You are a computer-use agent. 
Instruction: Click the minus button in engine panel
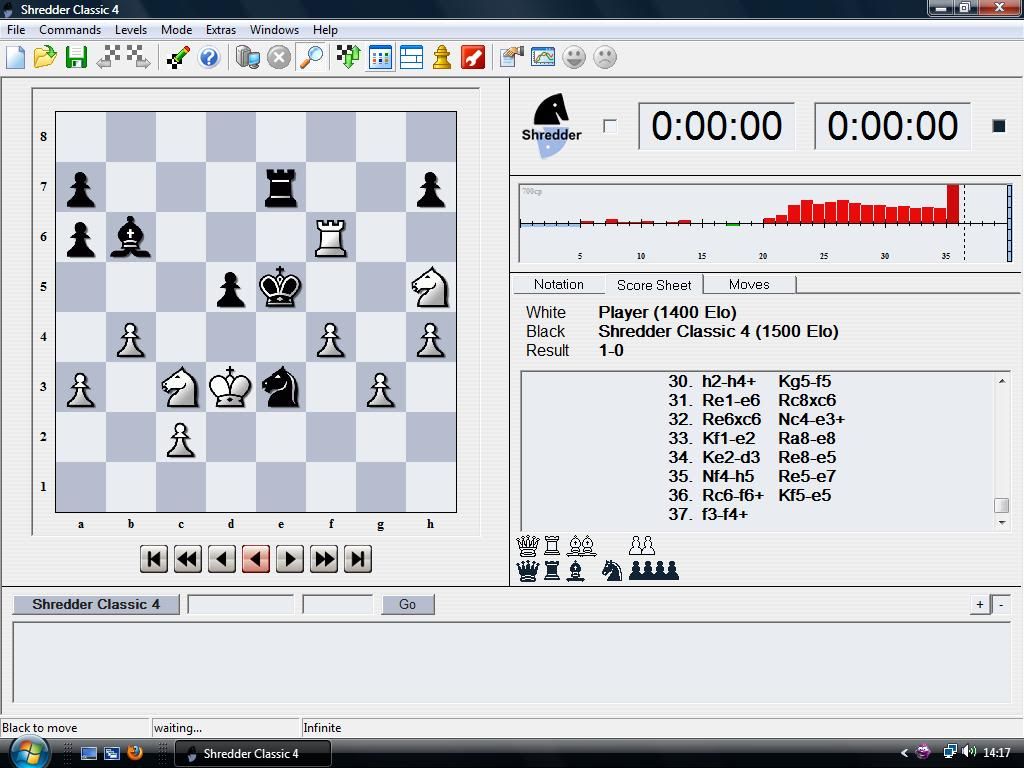tap(1001, 605)
